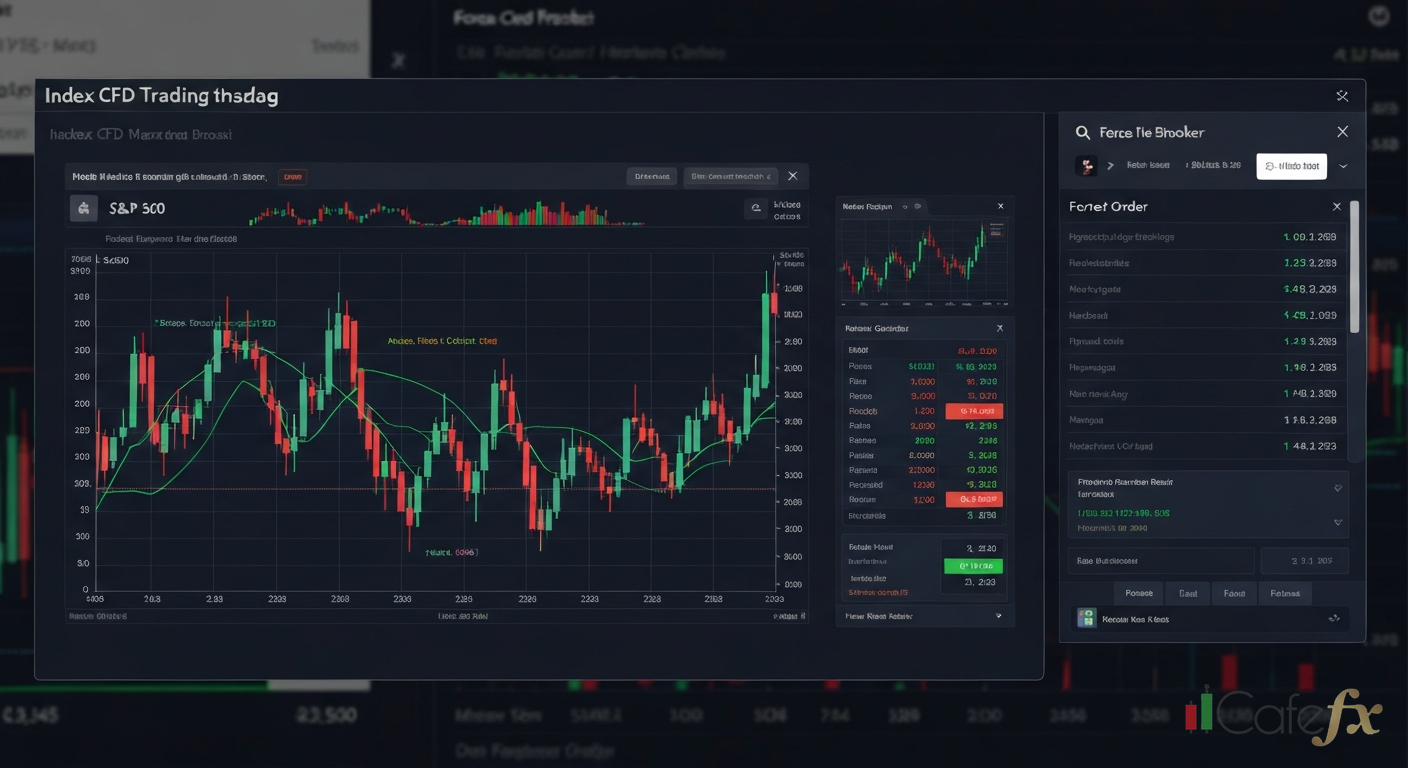Expand the results summary section in the order panel
Screen dimensions: 1408x768
coord(1337,488)
